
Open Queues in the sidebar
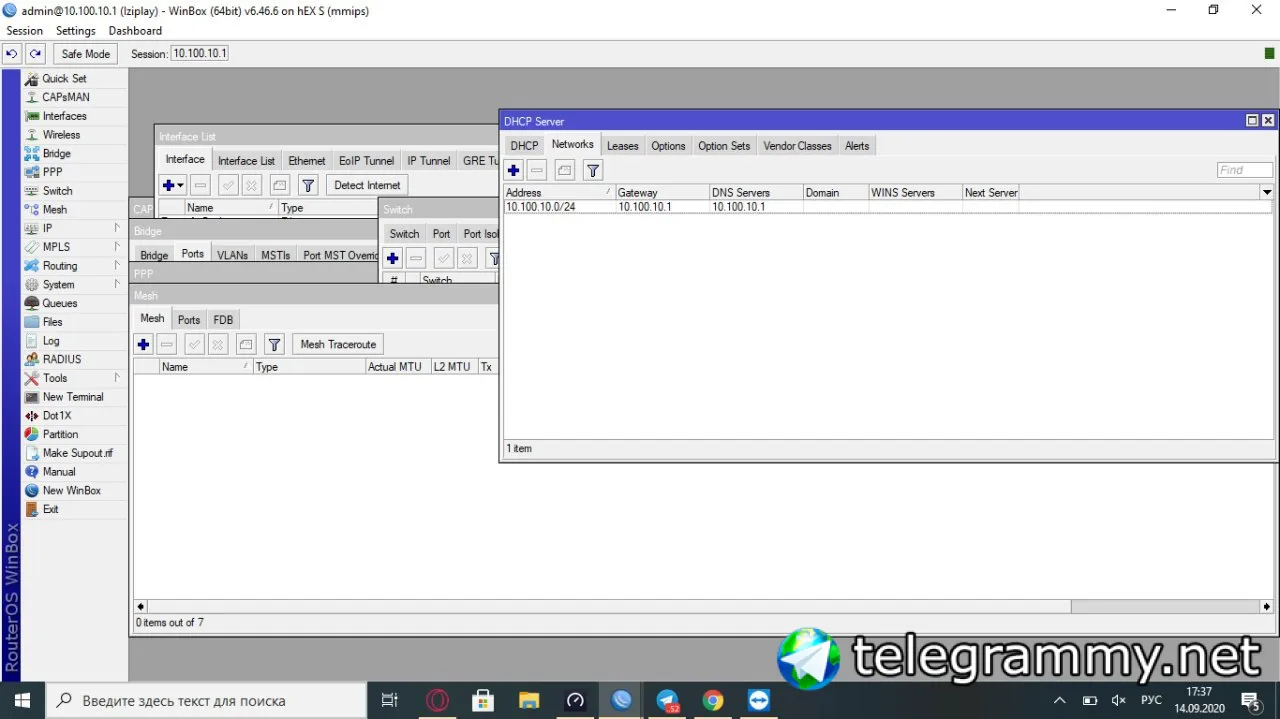point(59,303)
